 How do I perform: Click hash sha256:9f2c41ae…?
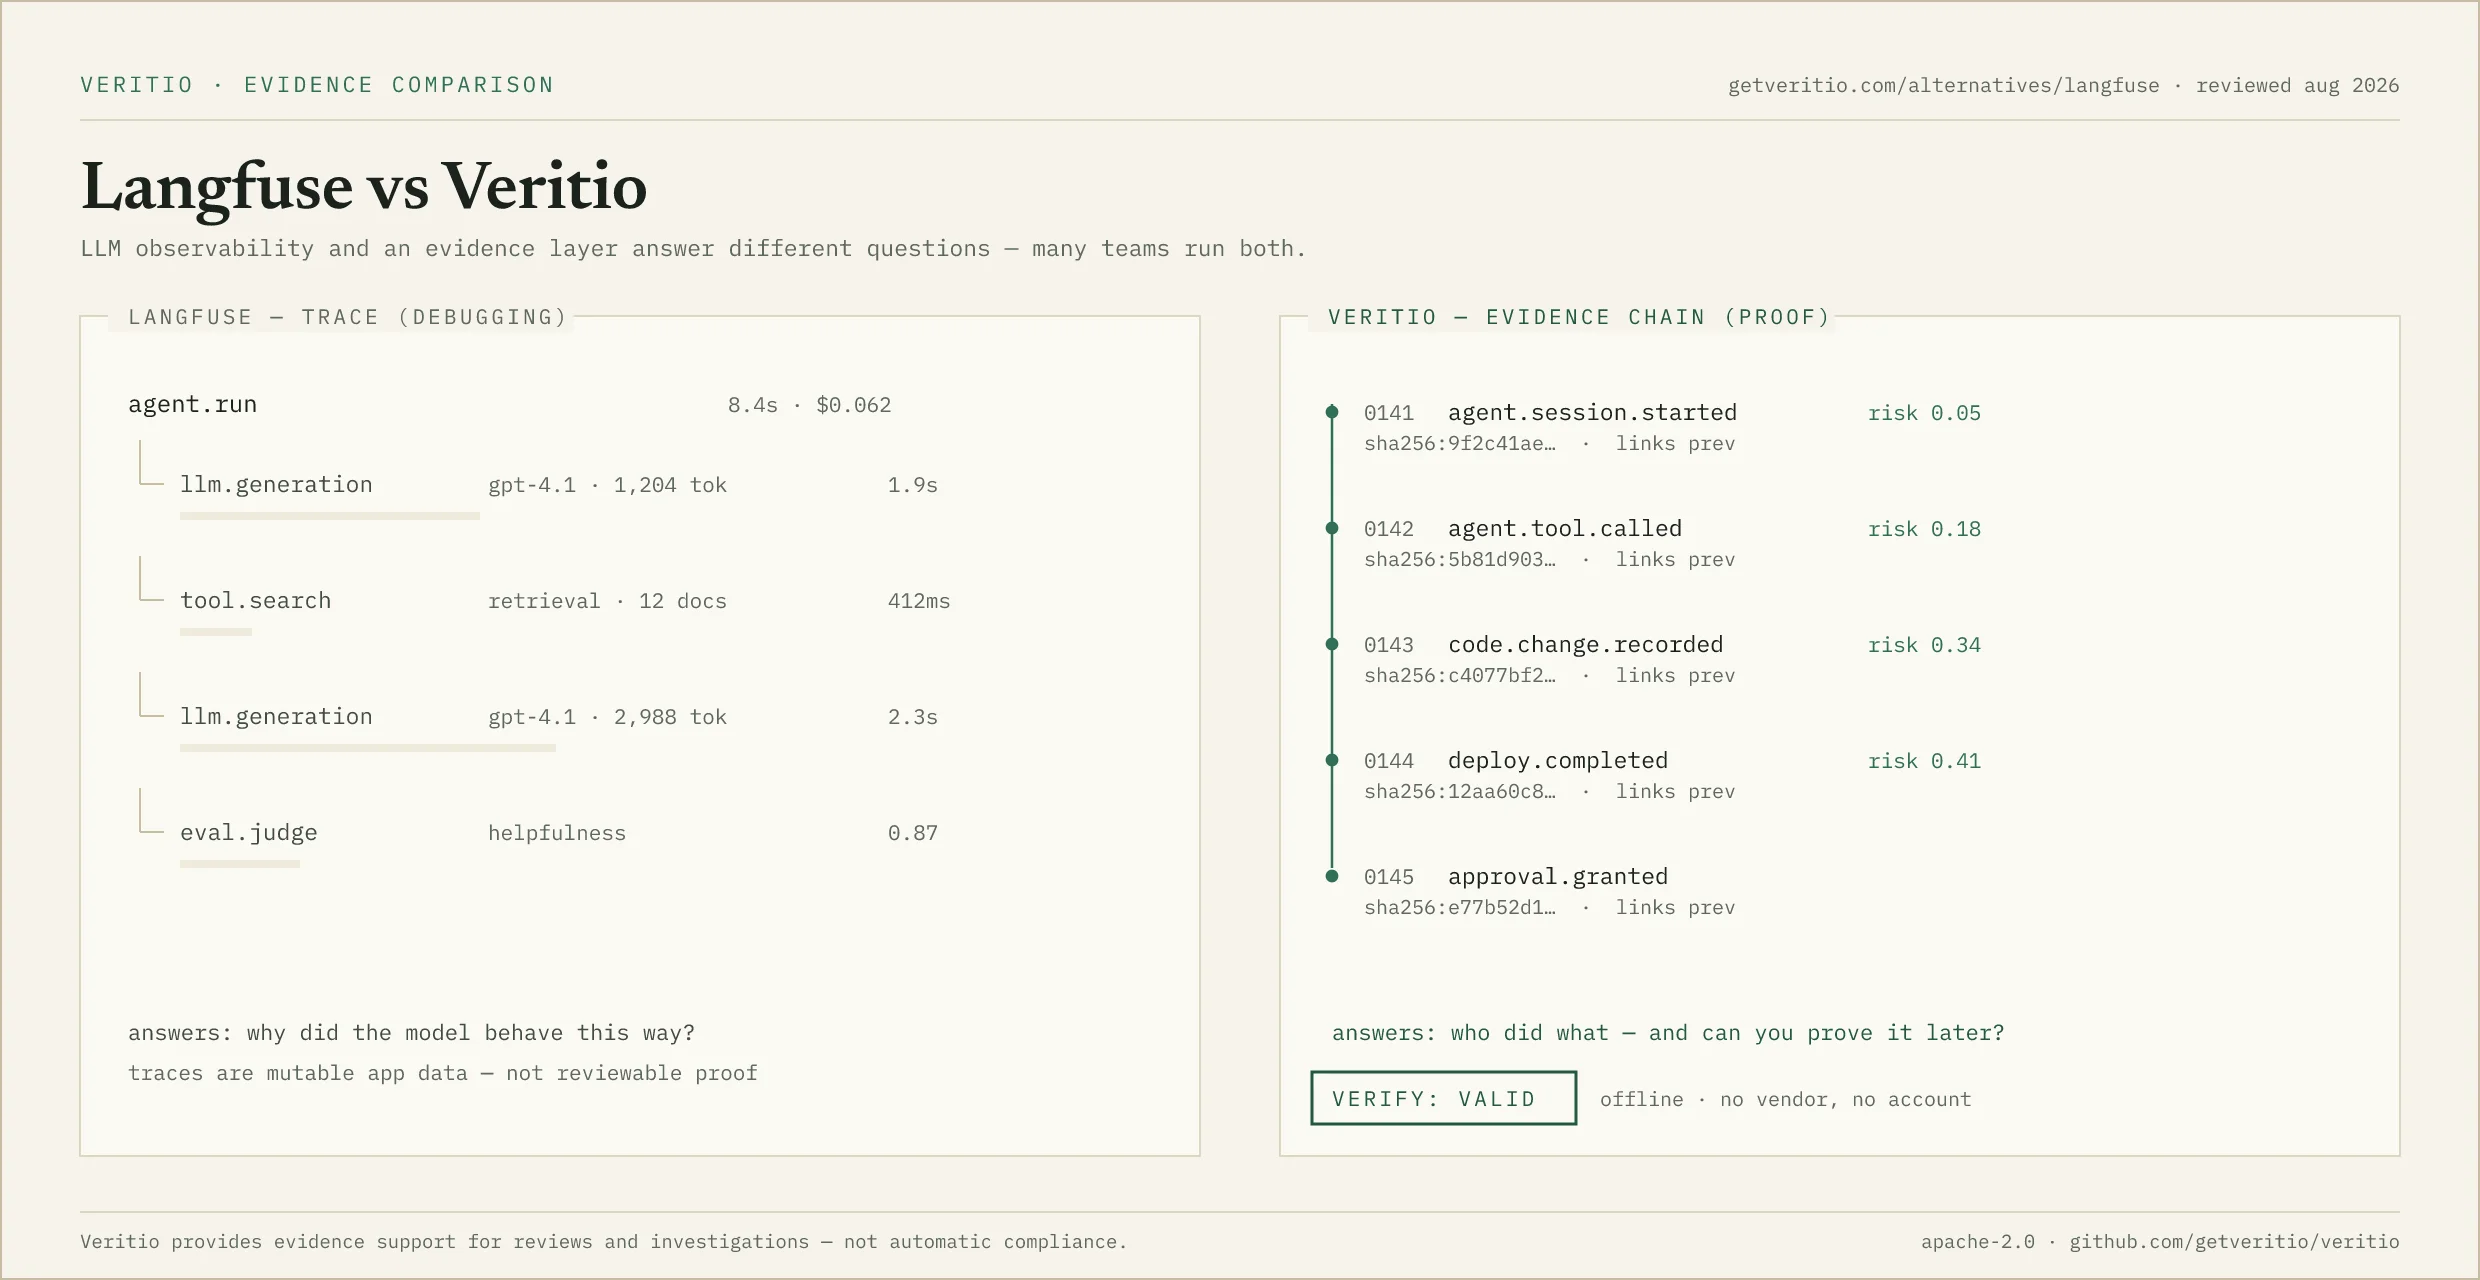pos(1460,444)
